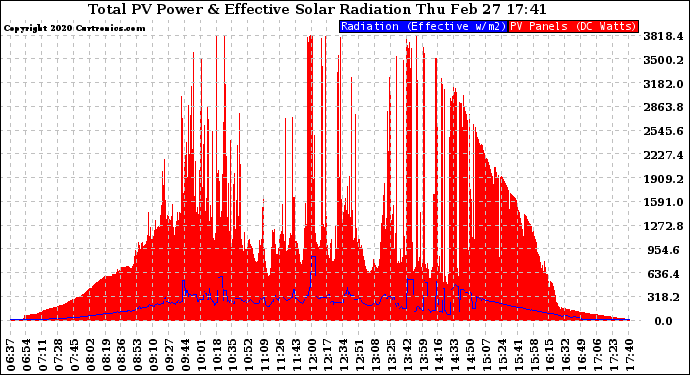The height and width of the screenshot is (375, 690).
Task: Click the 3500.2 y-axis value
Action: [x=663, y=60]
